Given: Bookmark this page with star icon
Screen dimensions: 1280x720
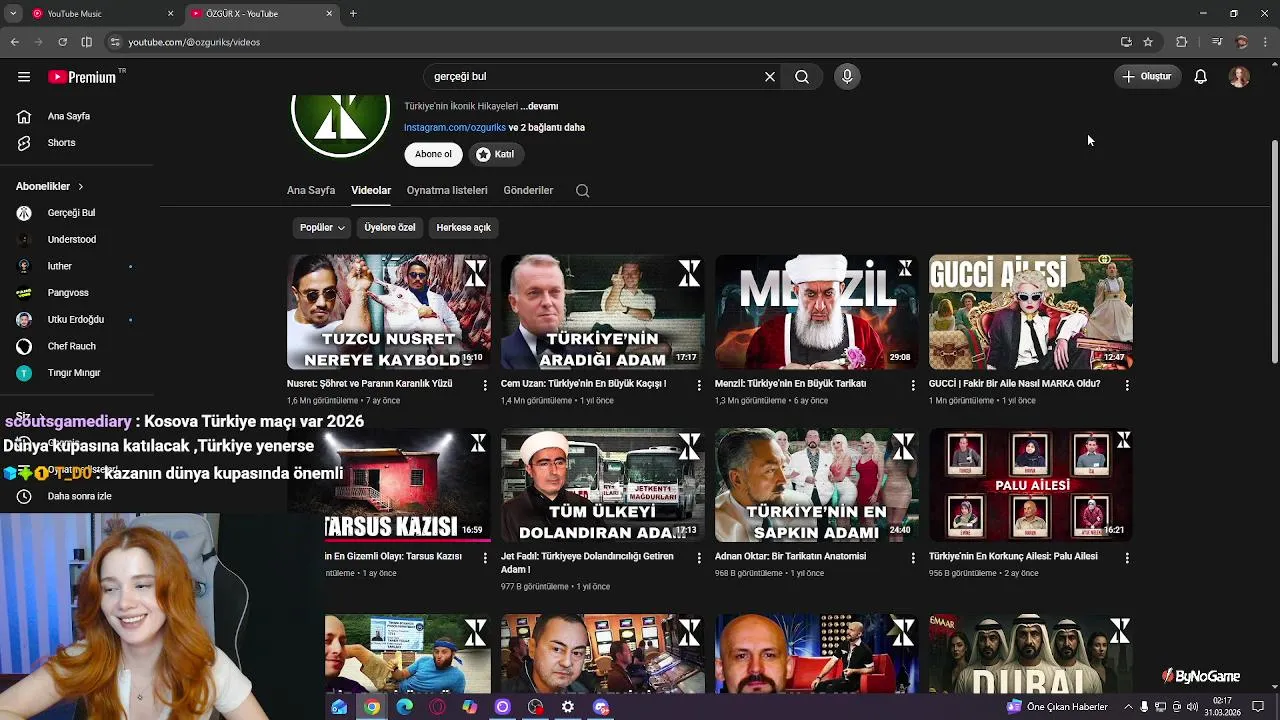Looking at the screenshot, I should (x=1148, y=42).
